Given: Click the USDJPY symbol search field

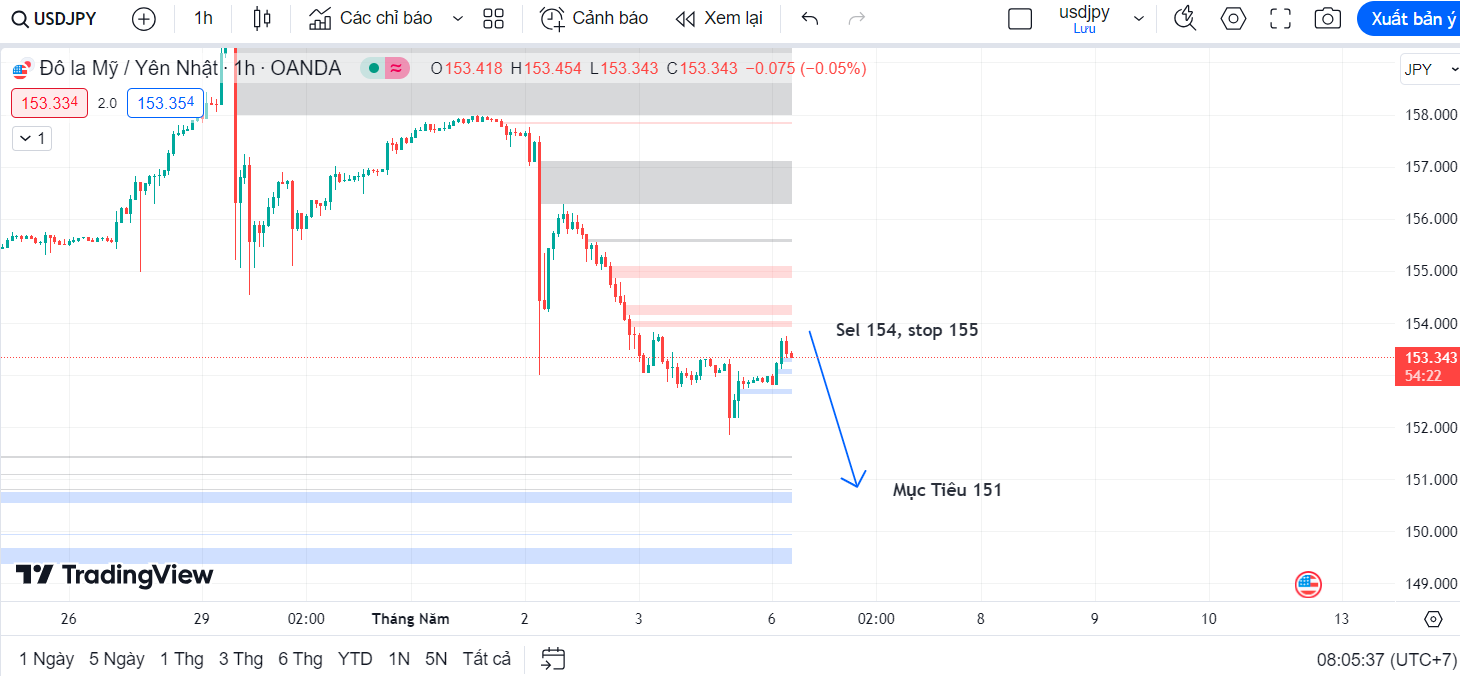Looking at the screenshot, I should (55, 18).
